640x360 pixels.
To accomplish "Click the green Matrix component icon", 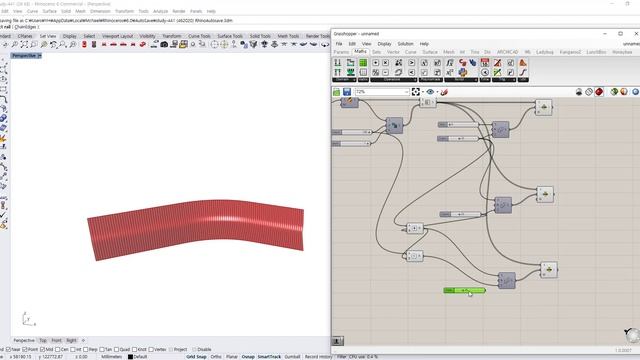I will tap(363, 63).
